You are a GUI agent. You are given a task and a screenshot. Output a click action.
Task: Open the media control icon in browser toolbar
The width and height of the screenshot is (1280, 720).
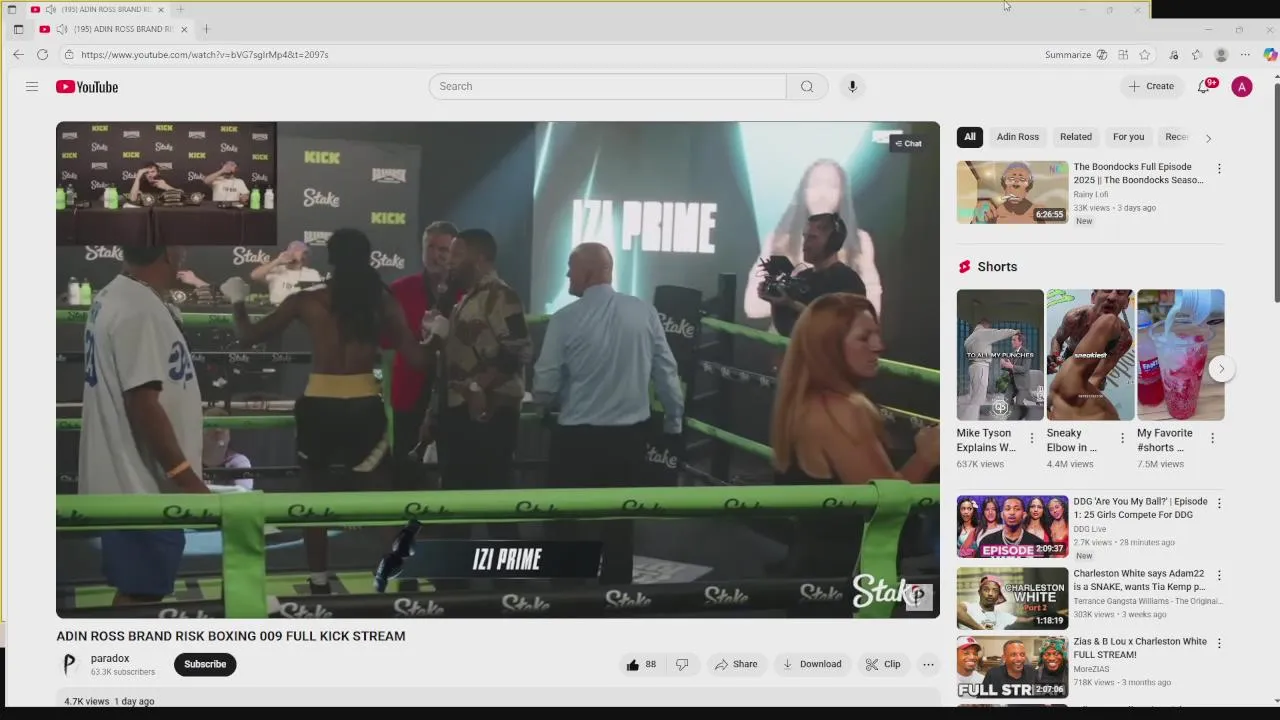point(1173,55)
